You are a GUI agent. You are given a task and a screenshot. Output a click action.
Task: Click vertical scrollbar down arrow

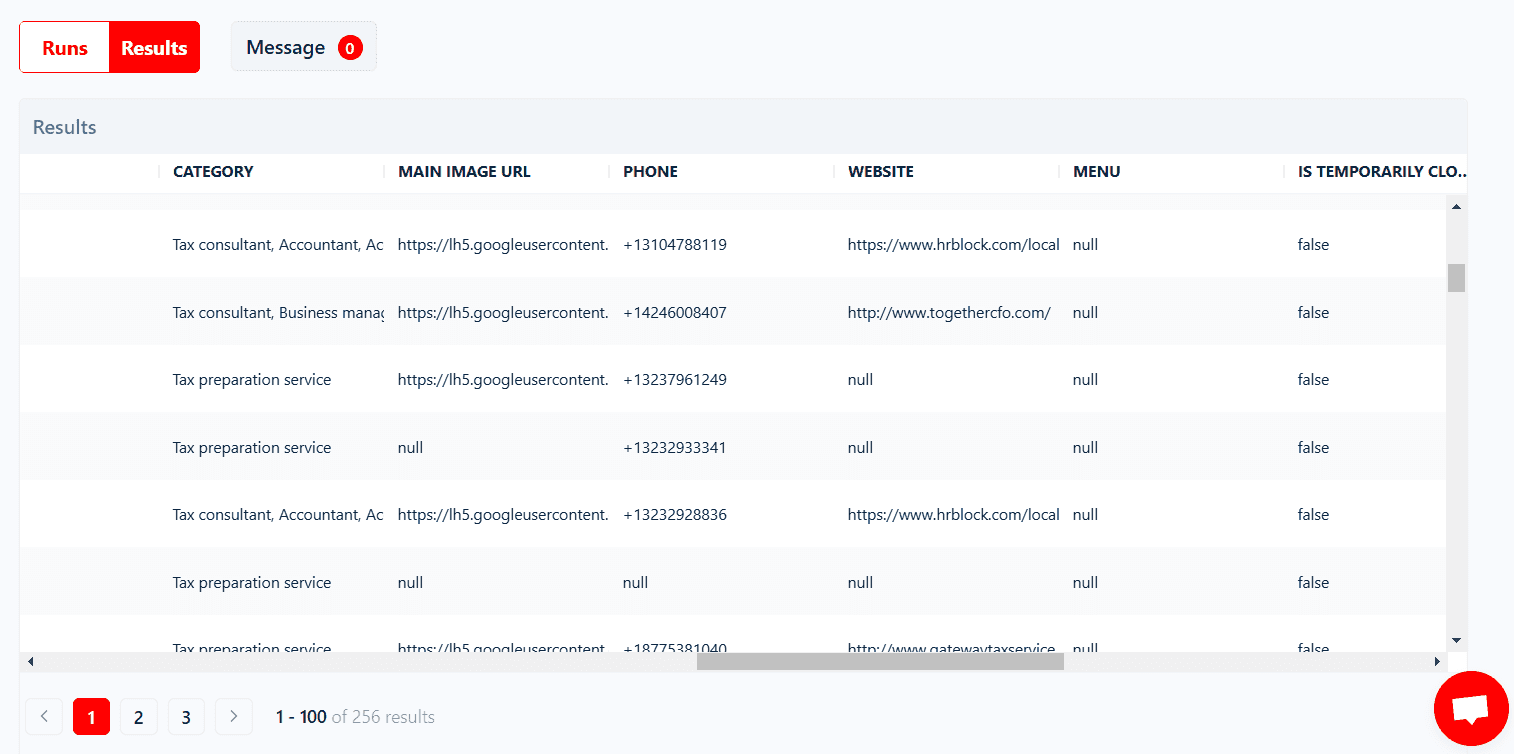1456,640
